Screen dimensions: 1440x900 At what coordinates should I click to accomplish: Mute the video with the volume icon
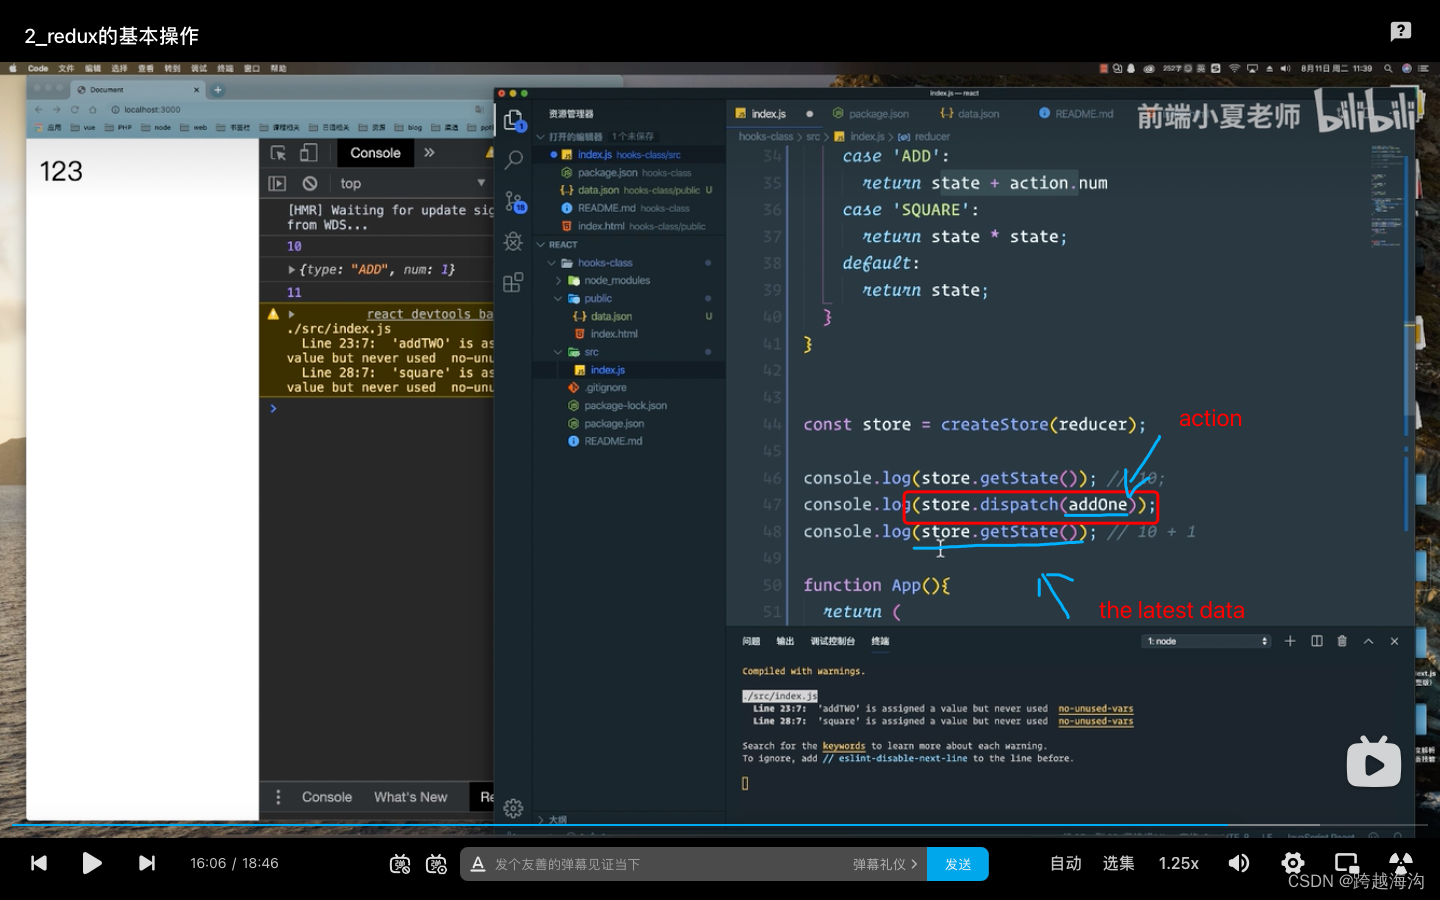click(1239, 863)
